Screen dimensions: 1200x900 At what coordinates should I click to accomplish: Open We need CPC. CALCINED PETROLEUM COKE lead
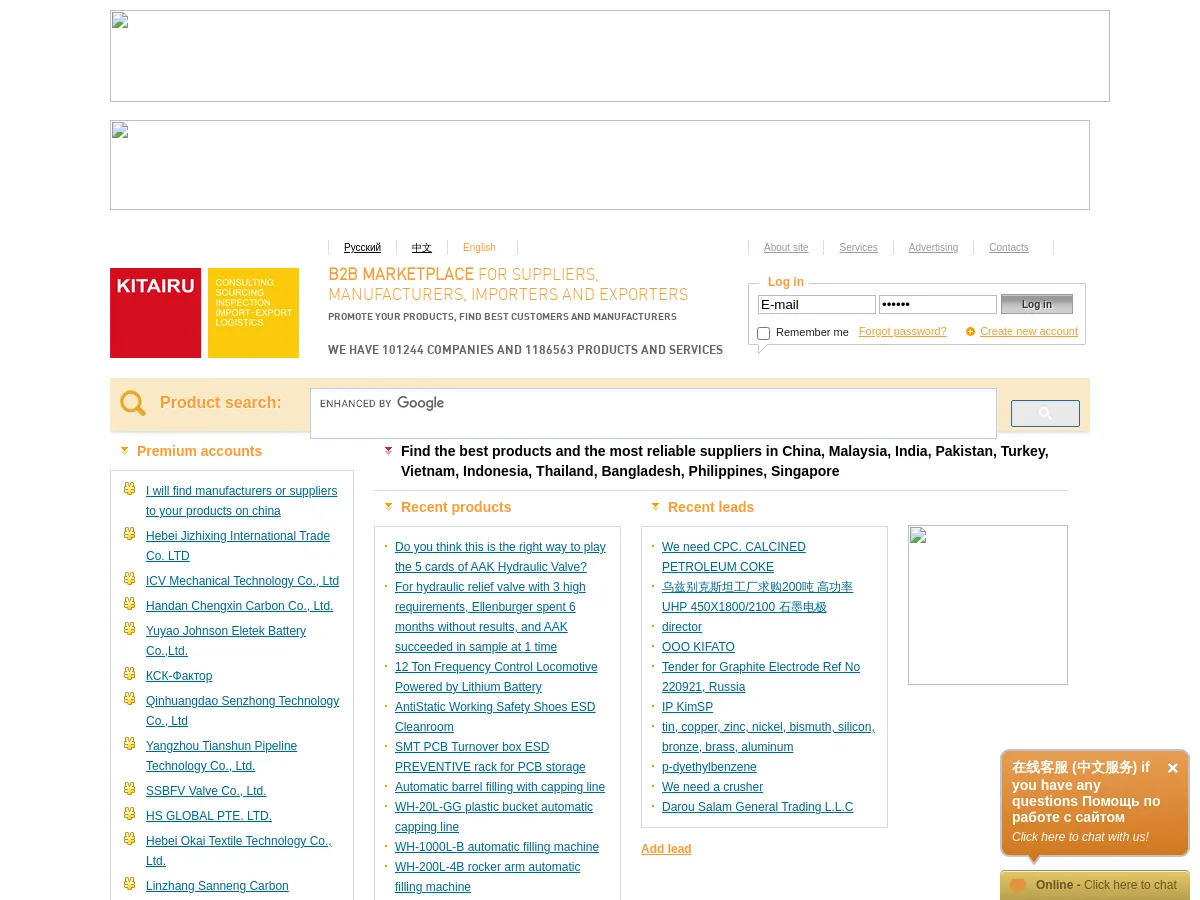click(x=734, y=557)
